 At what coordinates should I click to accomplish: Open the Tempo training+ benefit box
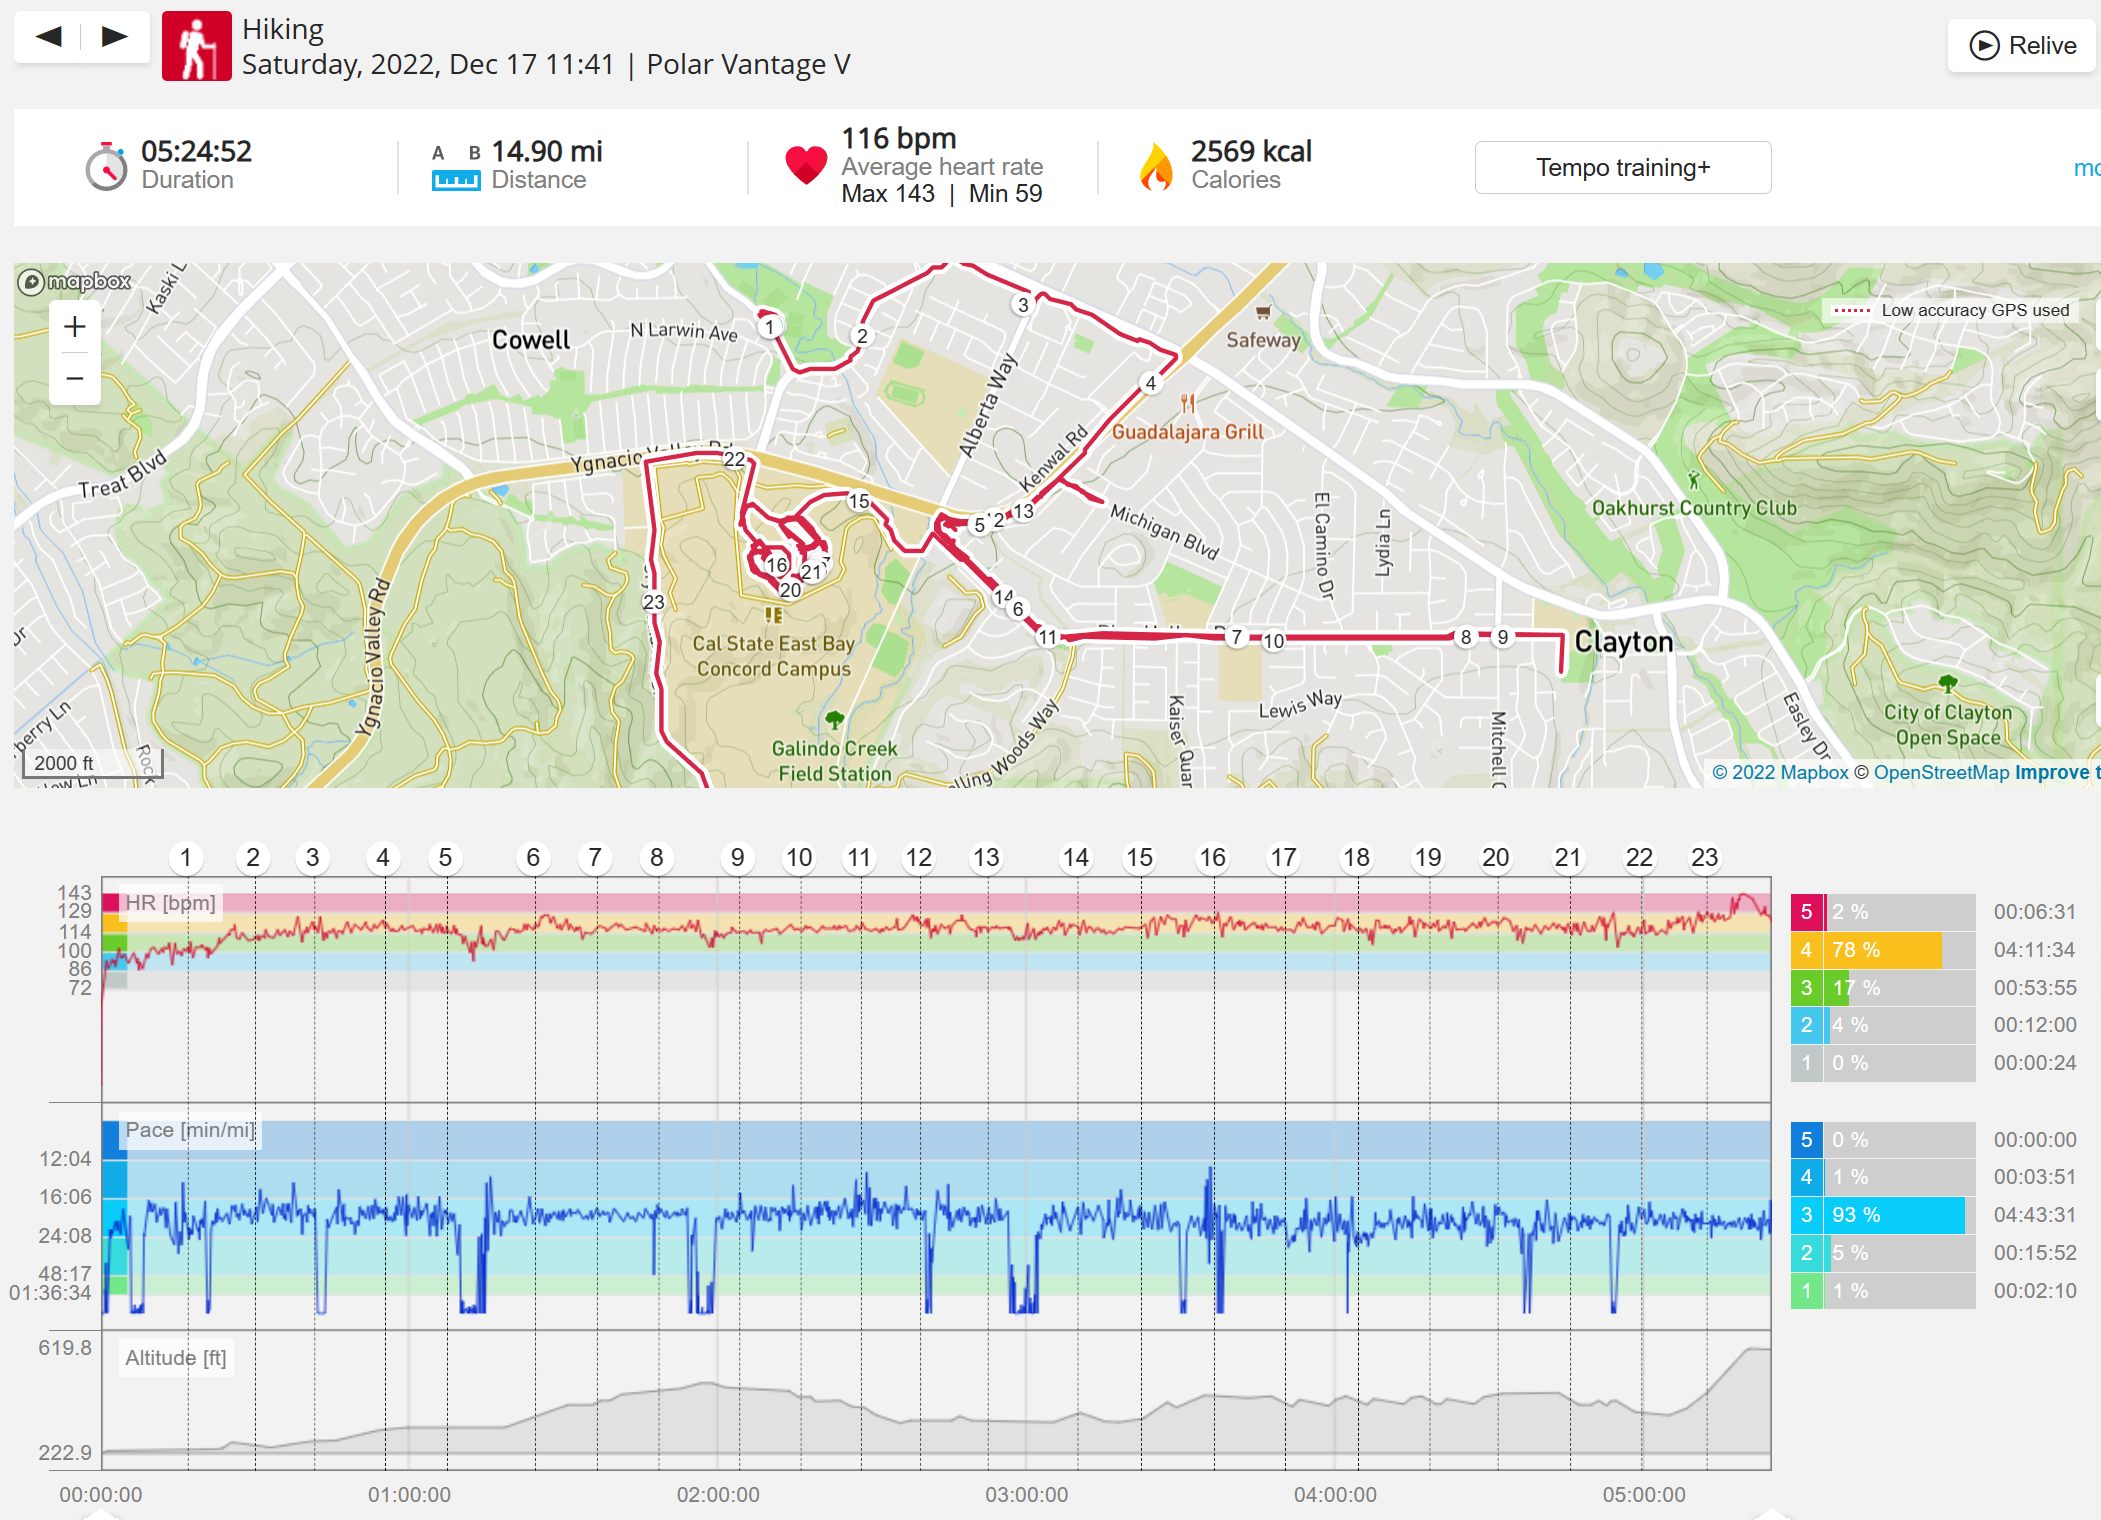click(1623, 167)
